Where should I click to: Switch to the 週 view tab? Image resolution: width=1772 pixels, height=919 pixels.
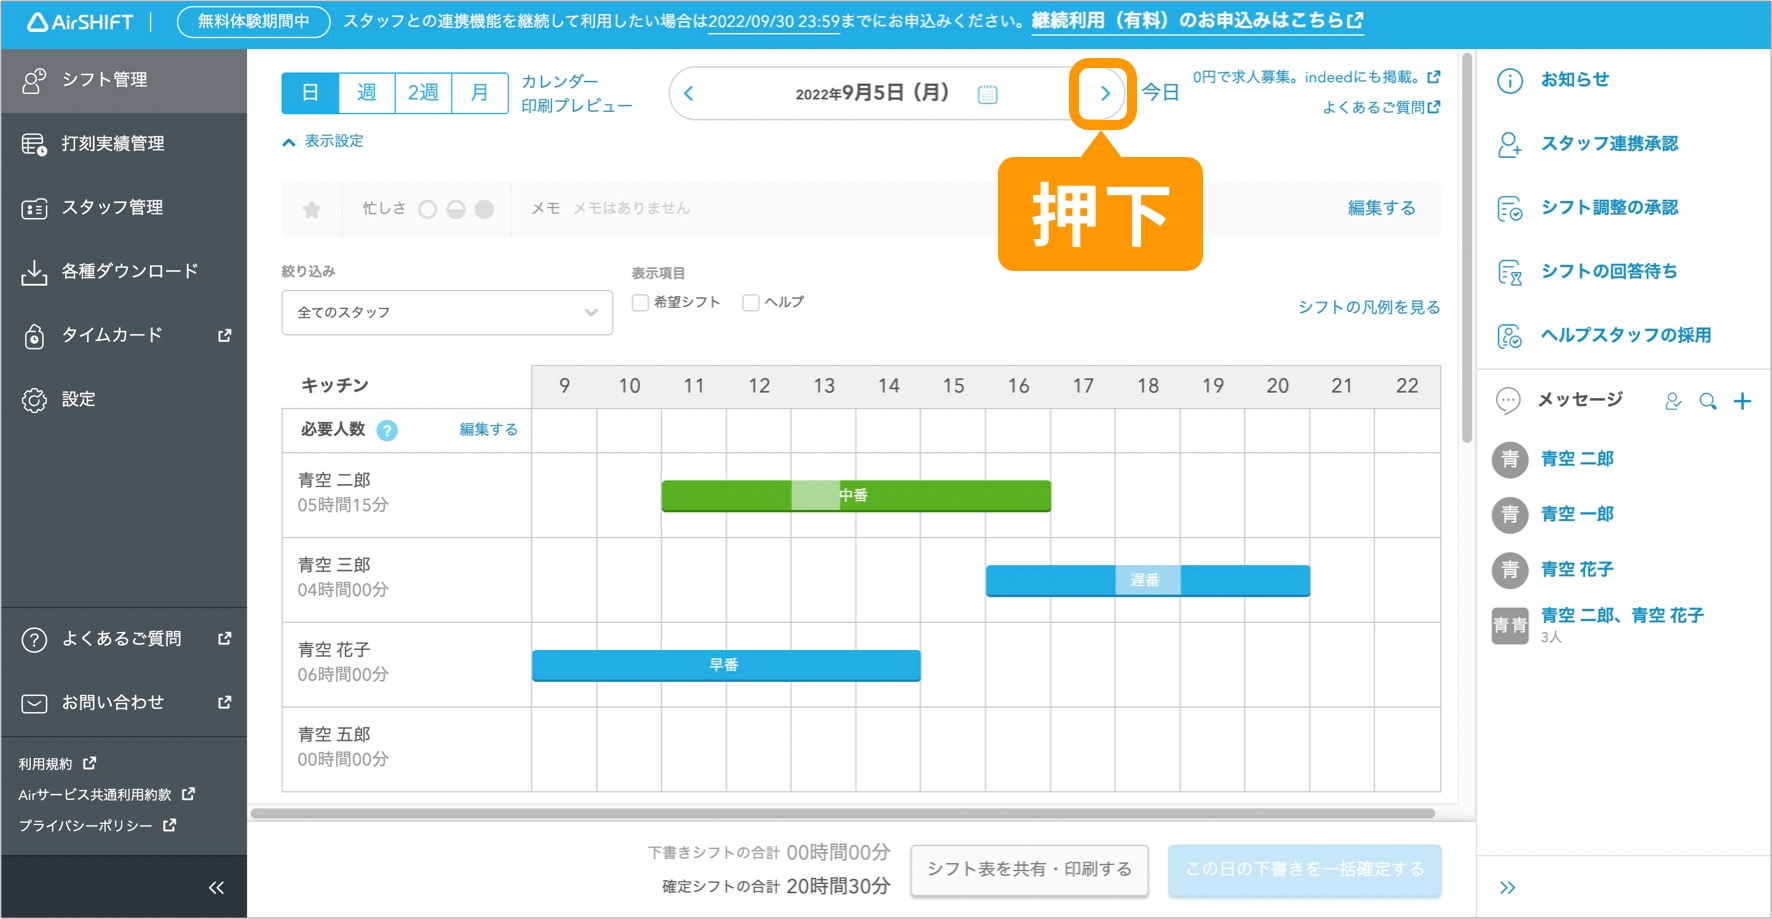[x=366, y=92]
